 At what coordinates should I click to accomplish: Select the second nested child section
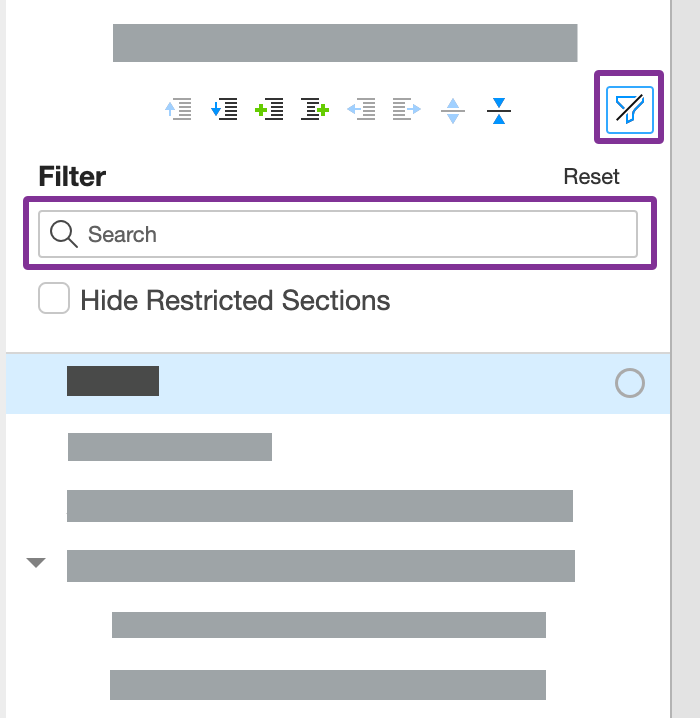pos(327,684)
